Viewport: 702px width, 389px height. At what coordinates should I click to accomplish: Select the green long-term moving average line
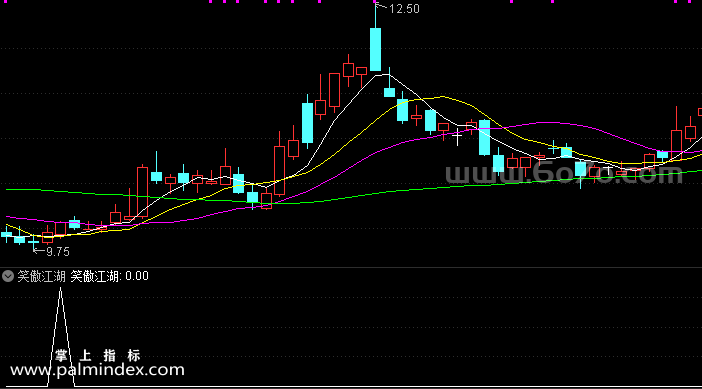pyautogui.click(x=403, y=191)
